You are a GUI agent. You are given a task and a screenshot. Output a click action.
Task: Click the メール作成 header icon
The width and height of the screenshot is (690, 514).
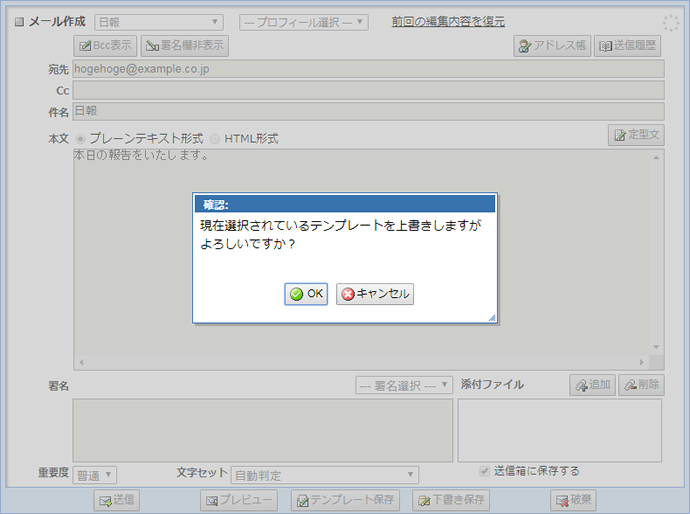click(19, 22)
